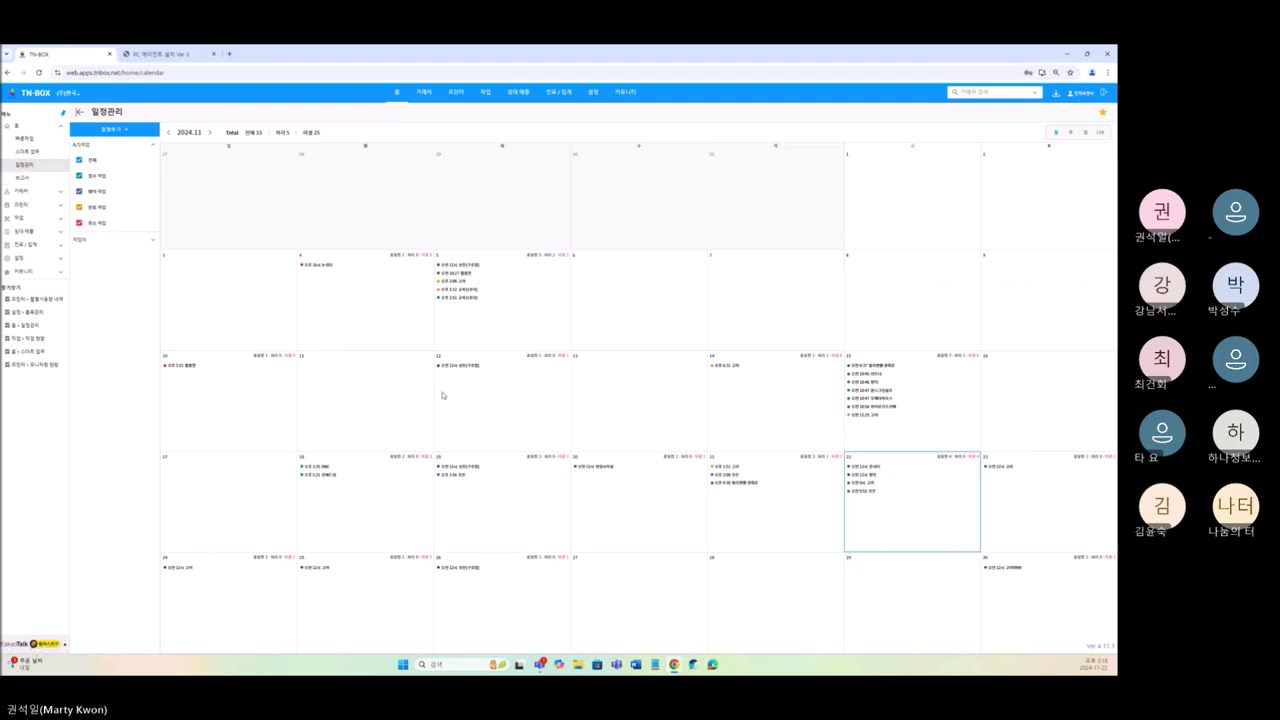Bookmark the page with the address bar star

coord(1070,72)
